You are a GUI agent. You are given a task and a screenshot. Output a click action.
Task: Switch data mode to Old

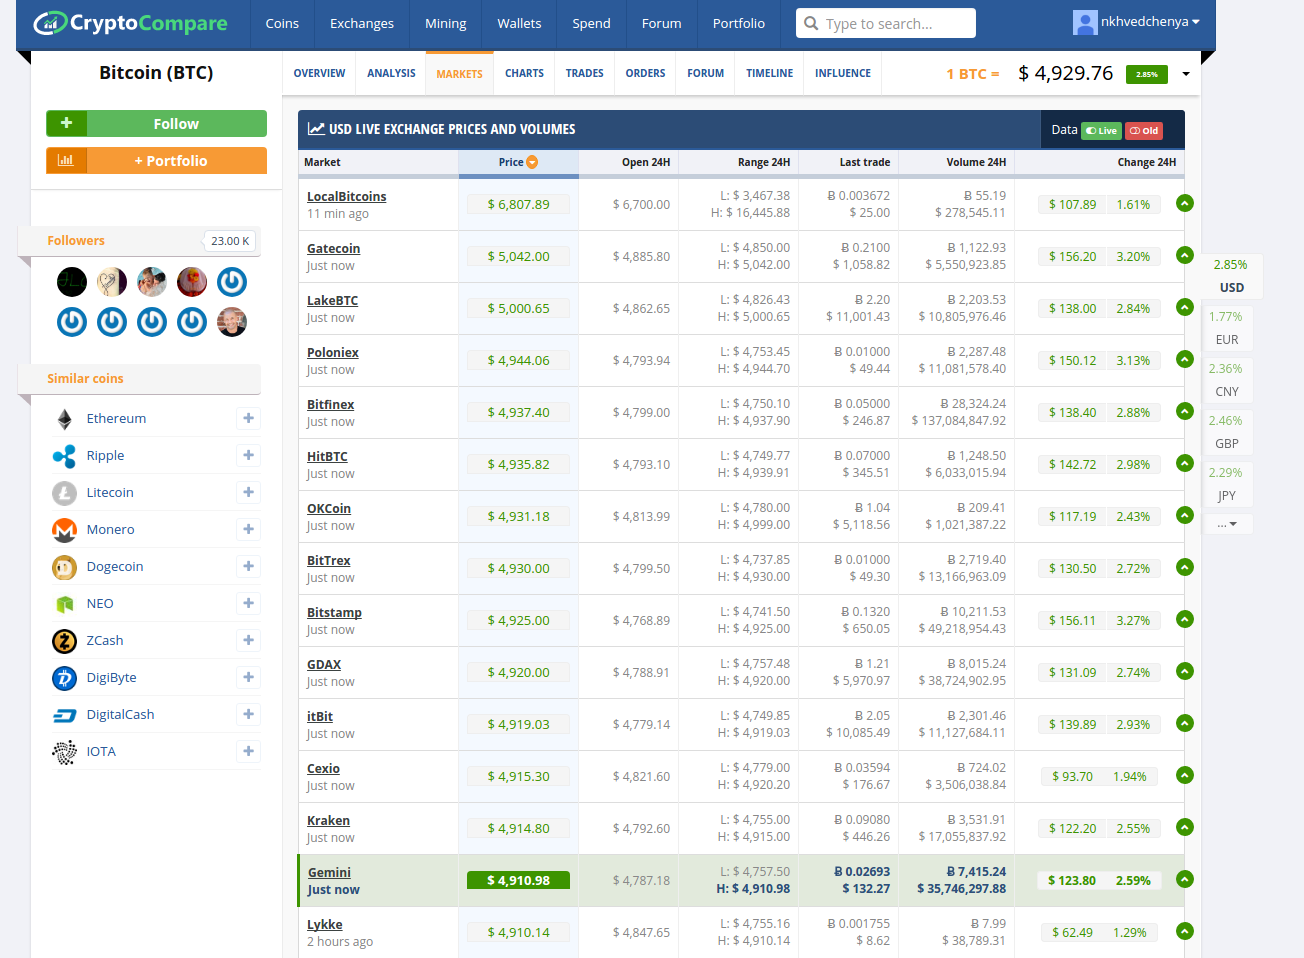coord(1145,130)
